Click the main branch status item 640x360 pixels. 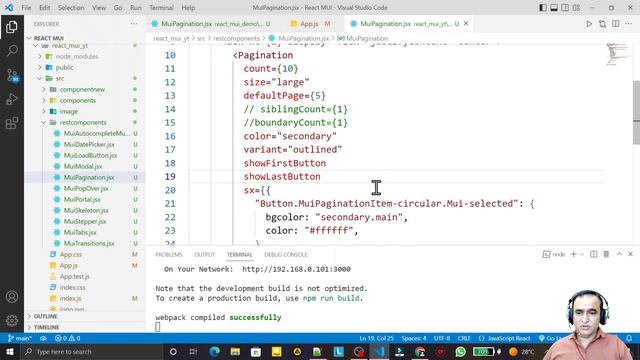[20, 338]
